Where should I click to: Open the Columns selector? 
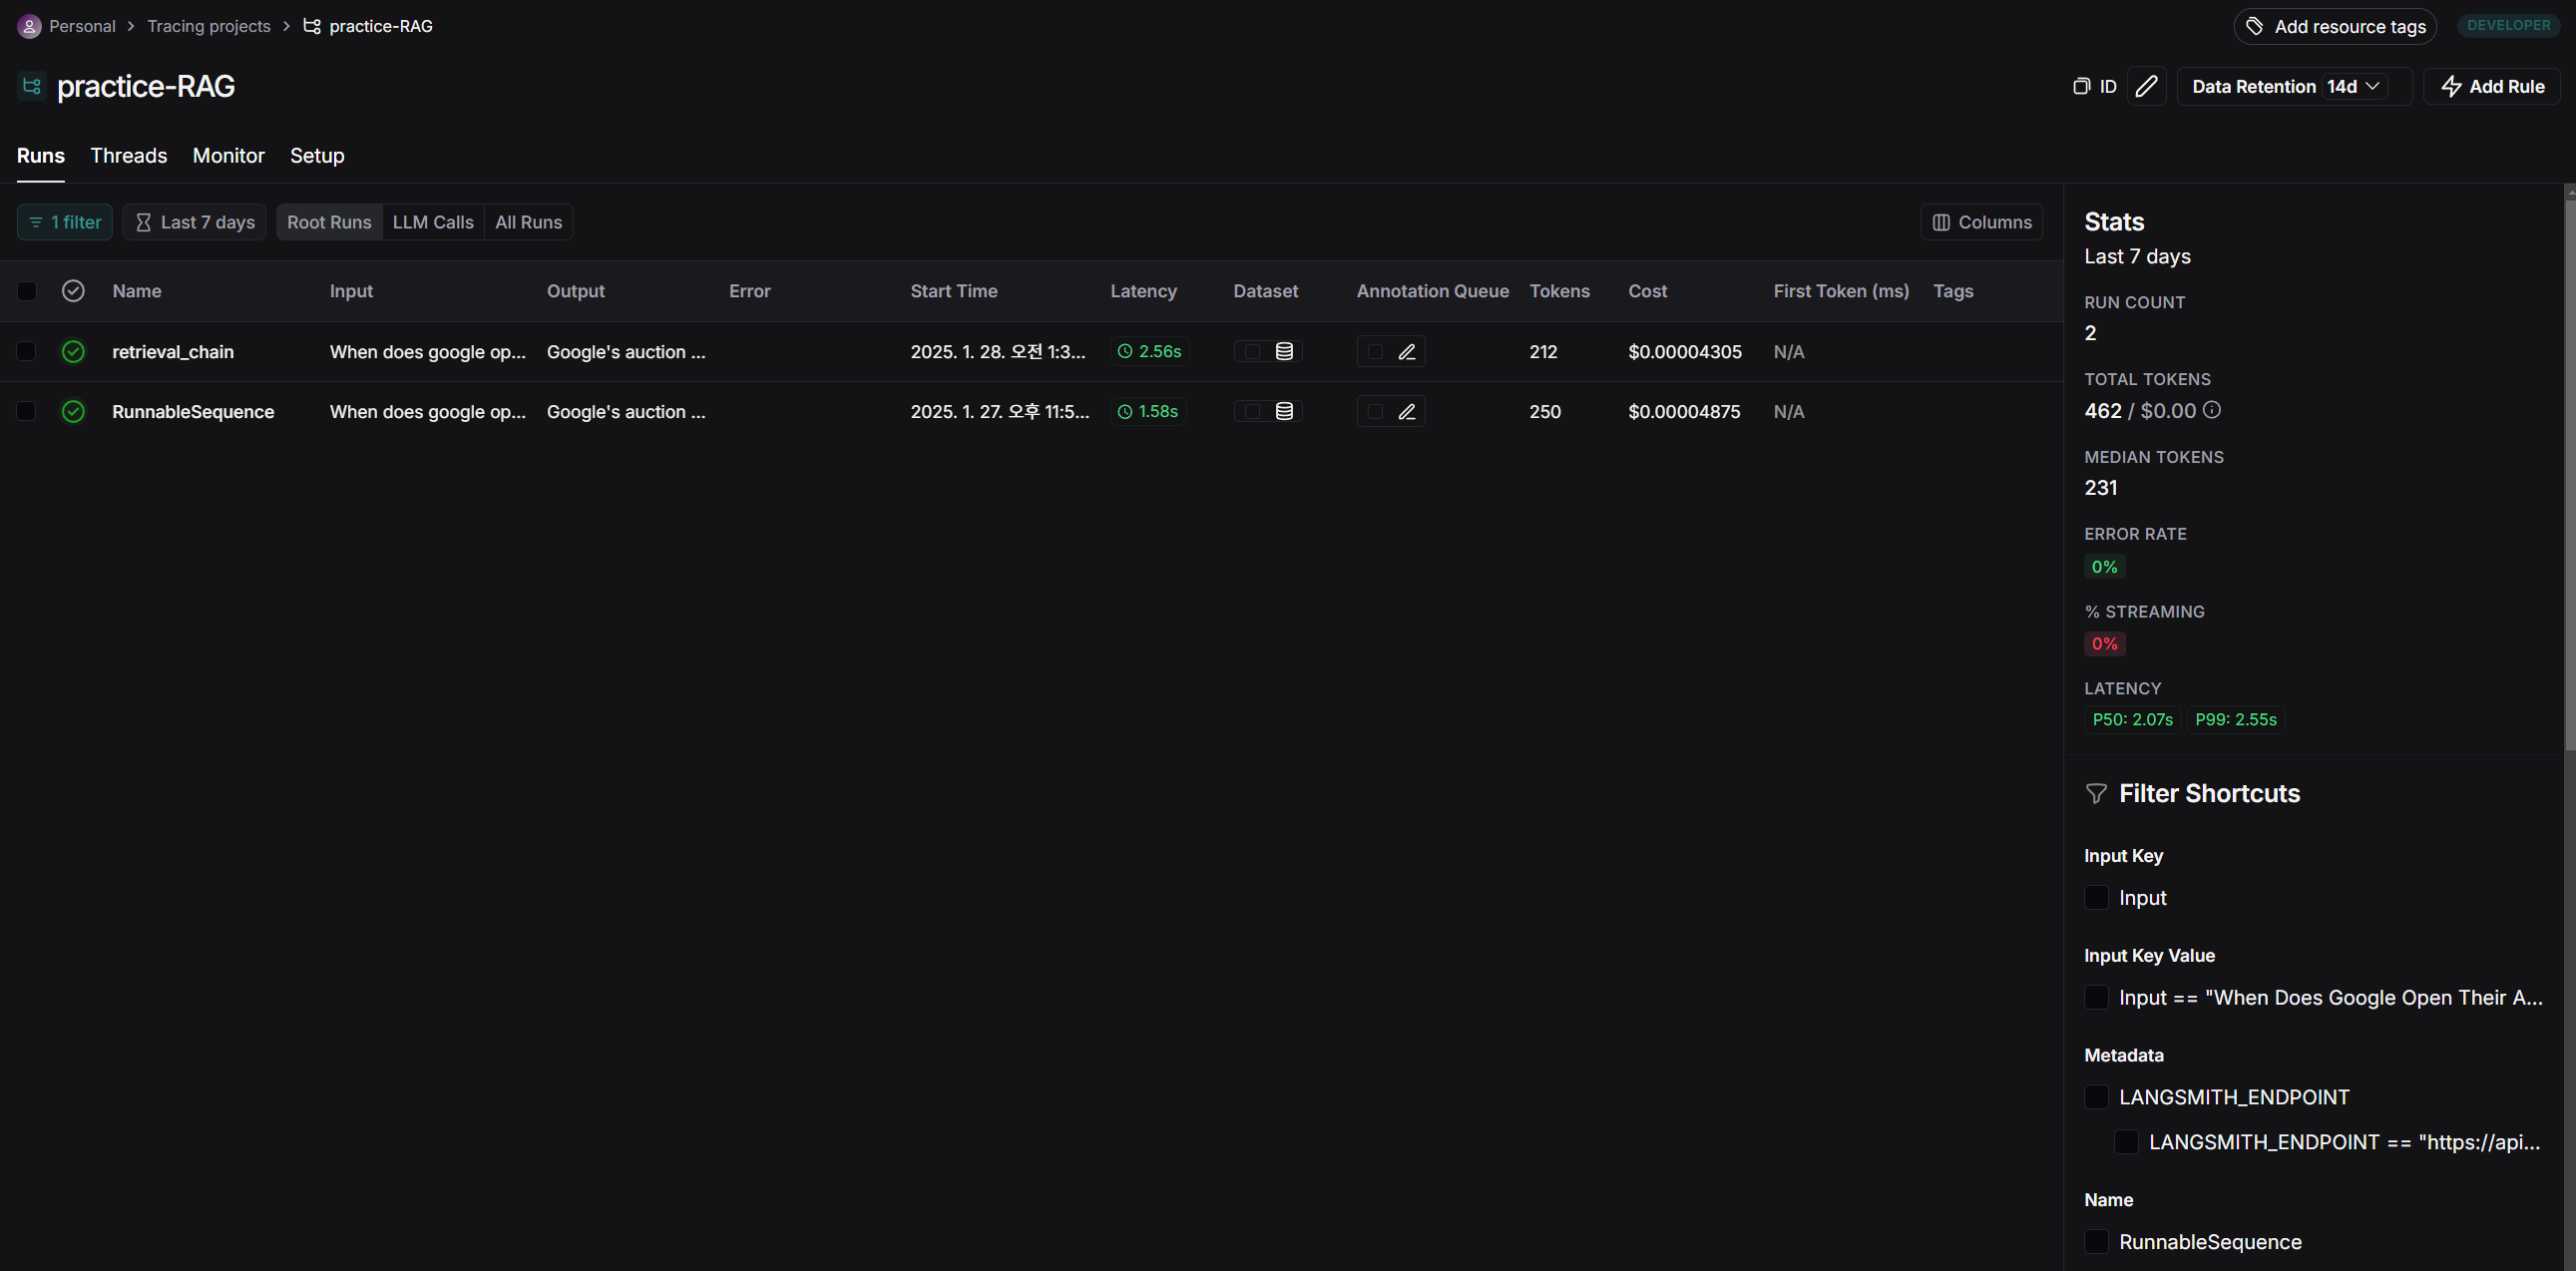[1981, 222]
